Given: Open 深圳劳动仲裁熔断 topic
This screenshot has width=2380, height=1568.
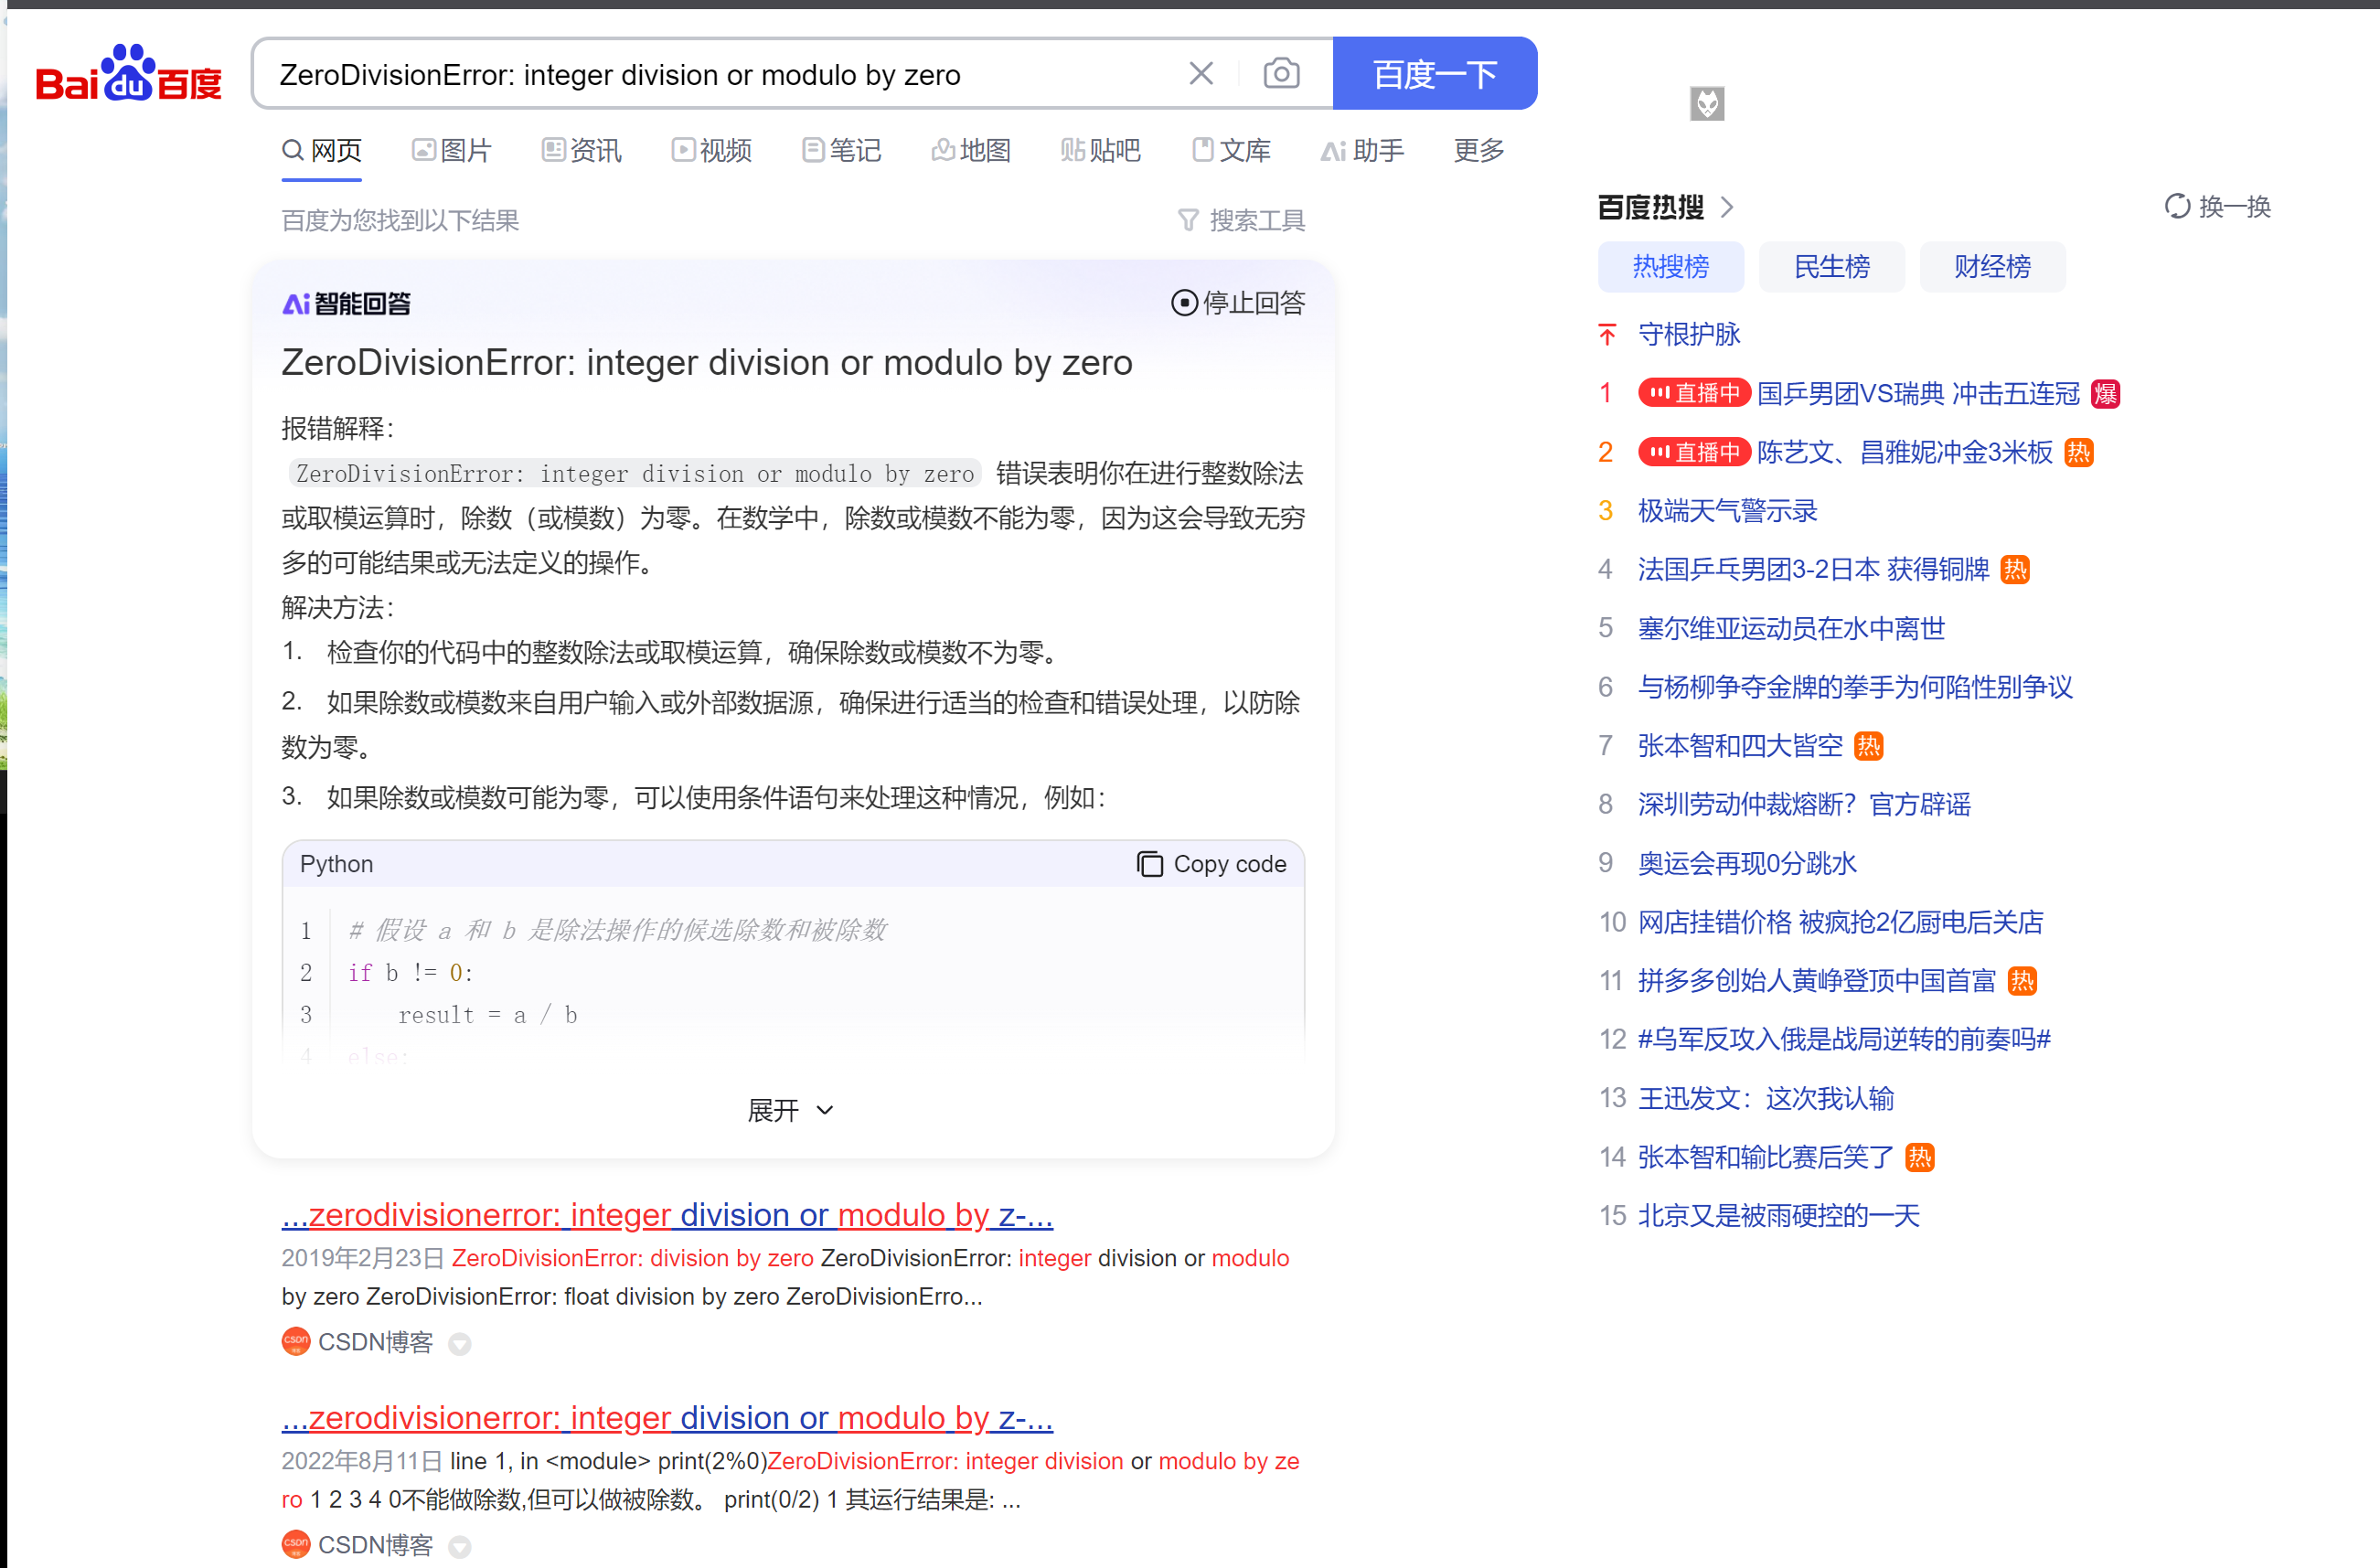Looking at the screenshot, I should (x=1804, y=804).
